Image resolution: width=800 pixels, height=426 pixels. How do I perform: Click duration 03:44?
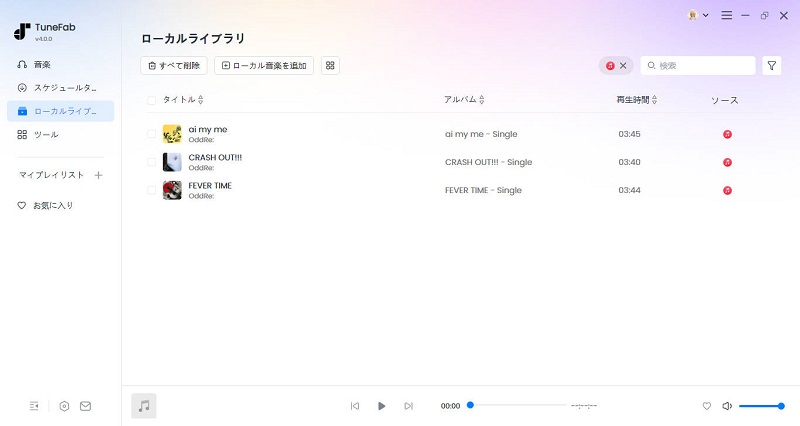(629, 190)
